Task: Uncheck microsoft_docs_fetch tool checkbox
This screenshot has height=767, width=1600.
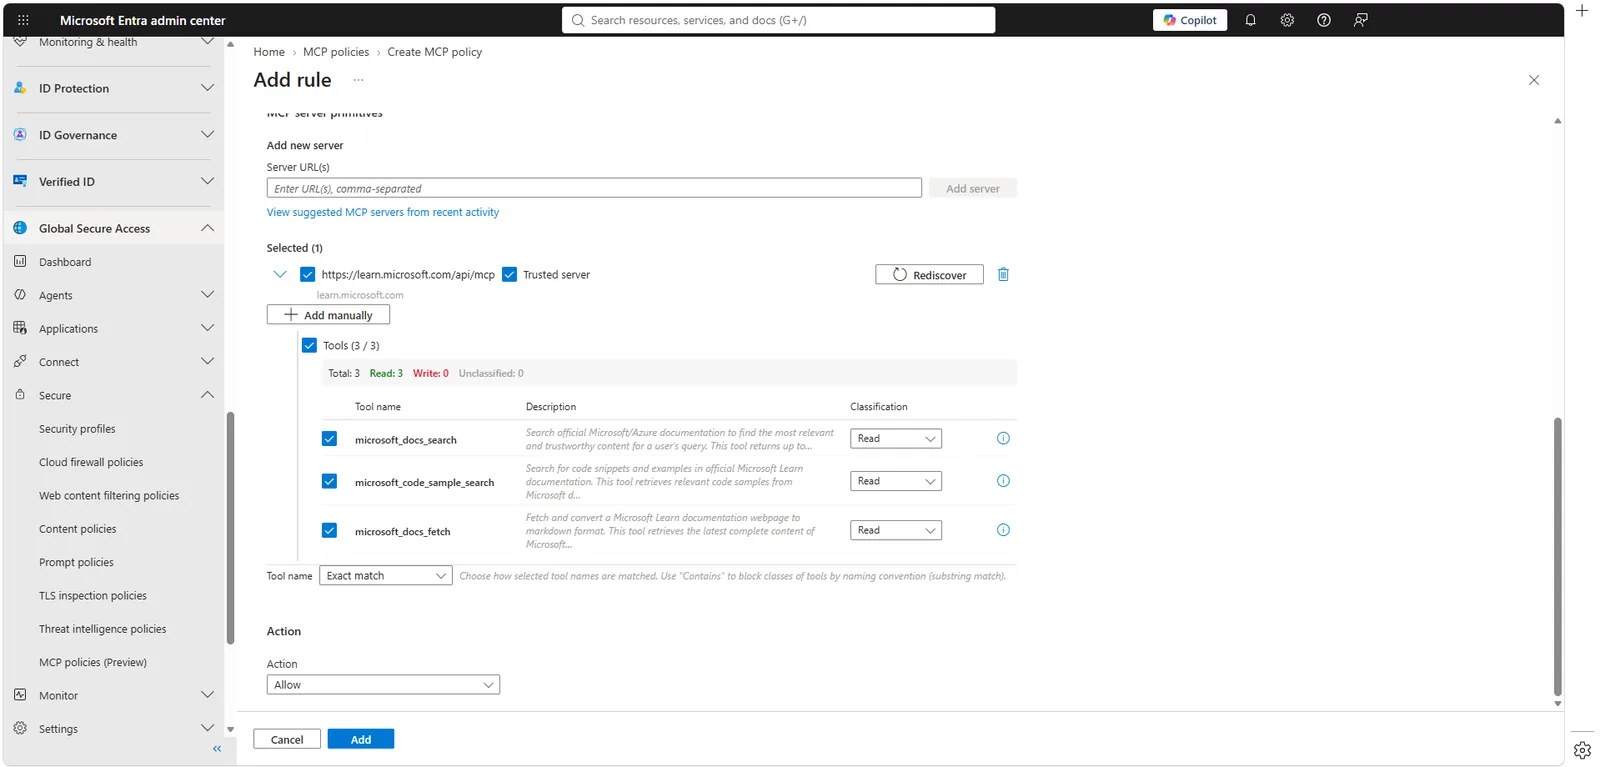Action: [329, 530]
